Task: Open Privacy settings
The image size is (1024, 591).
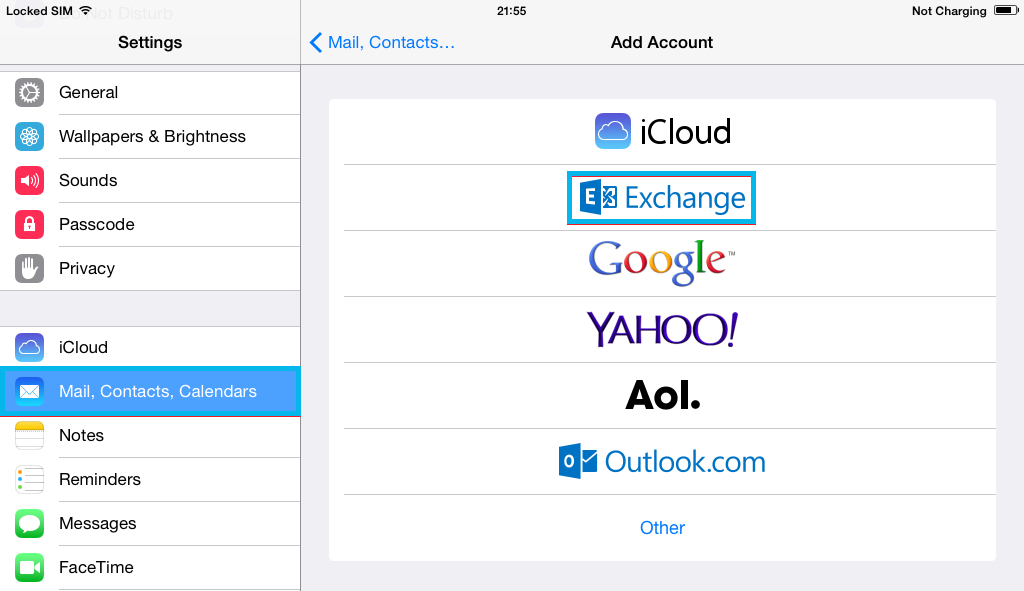Action: click(150, 268)
